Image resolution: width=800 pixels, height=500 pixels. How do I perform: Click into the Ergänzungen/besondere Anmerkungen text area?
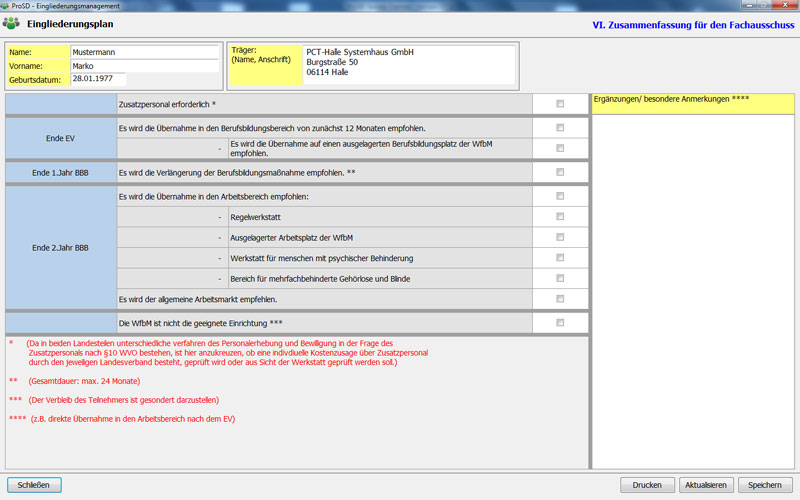pyautogui.click(x=692, y=290)
